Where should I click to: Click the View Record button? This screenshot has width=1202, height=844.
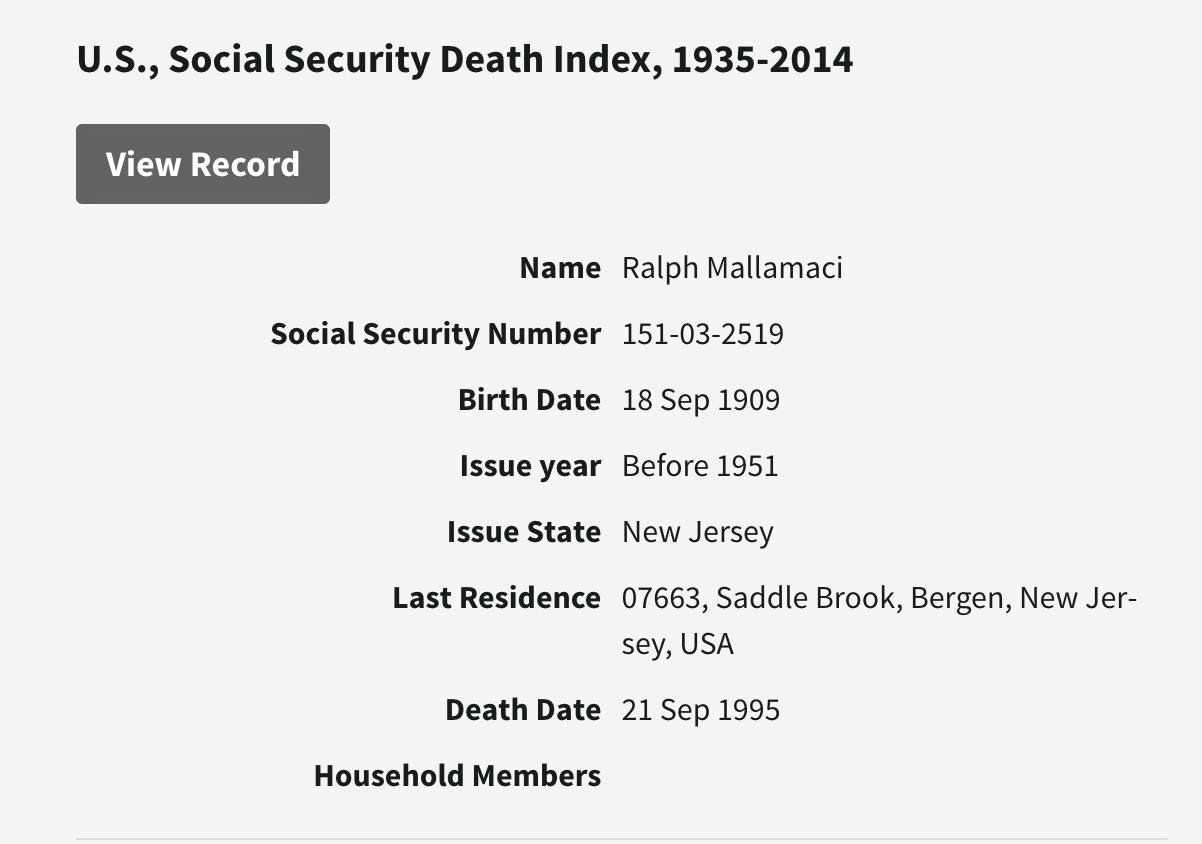coord(203,164)
